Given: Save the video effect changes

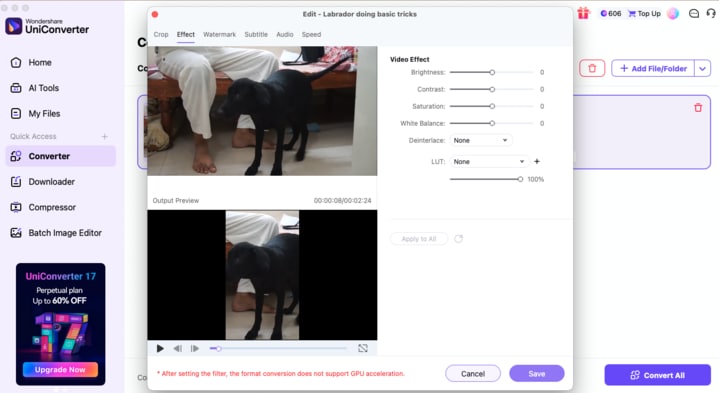Looking at the screenshot, I should point(537,374).
